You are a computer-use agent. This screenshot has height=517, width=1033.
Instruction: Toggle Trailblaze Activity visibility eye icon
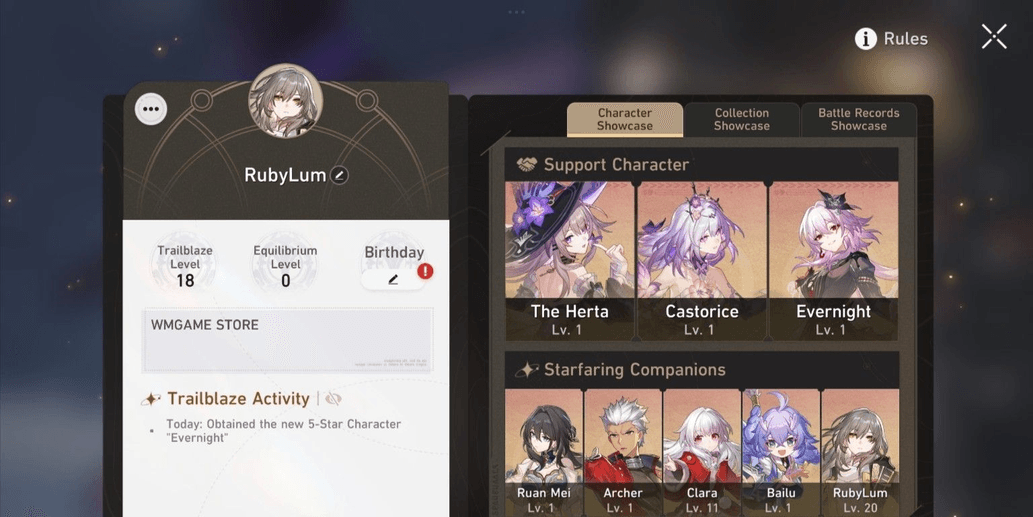[333, 398]
